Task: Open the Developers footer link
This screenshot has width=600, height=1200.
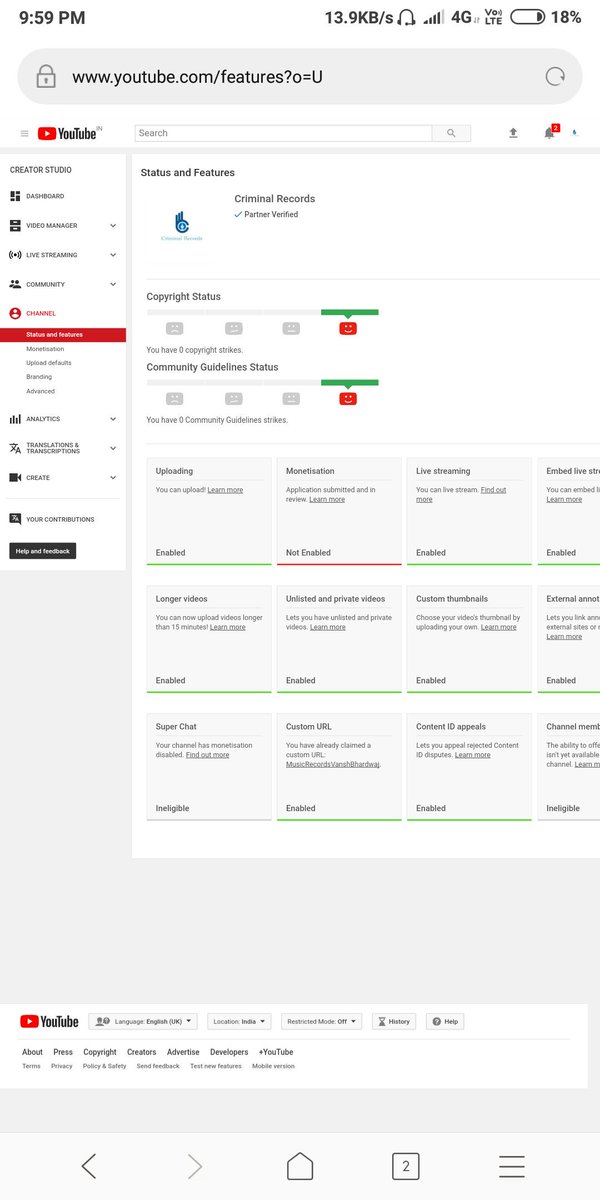Action: pos(229,1052)
